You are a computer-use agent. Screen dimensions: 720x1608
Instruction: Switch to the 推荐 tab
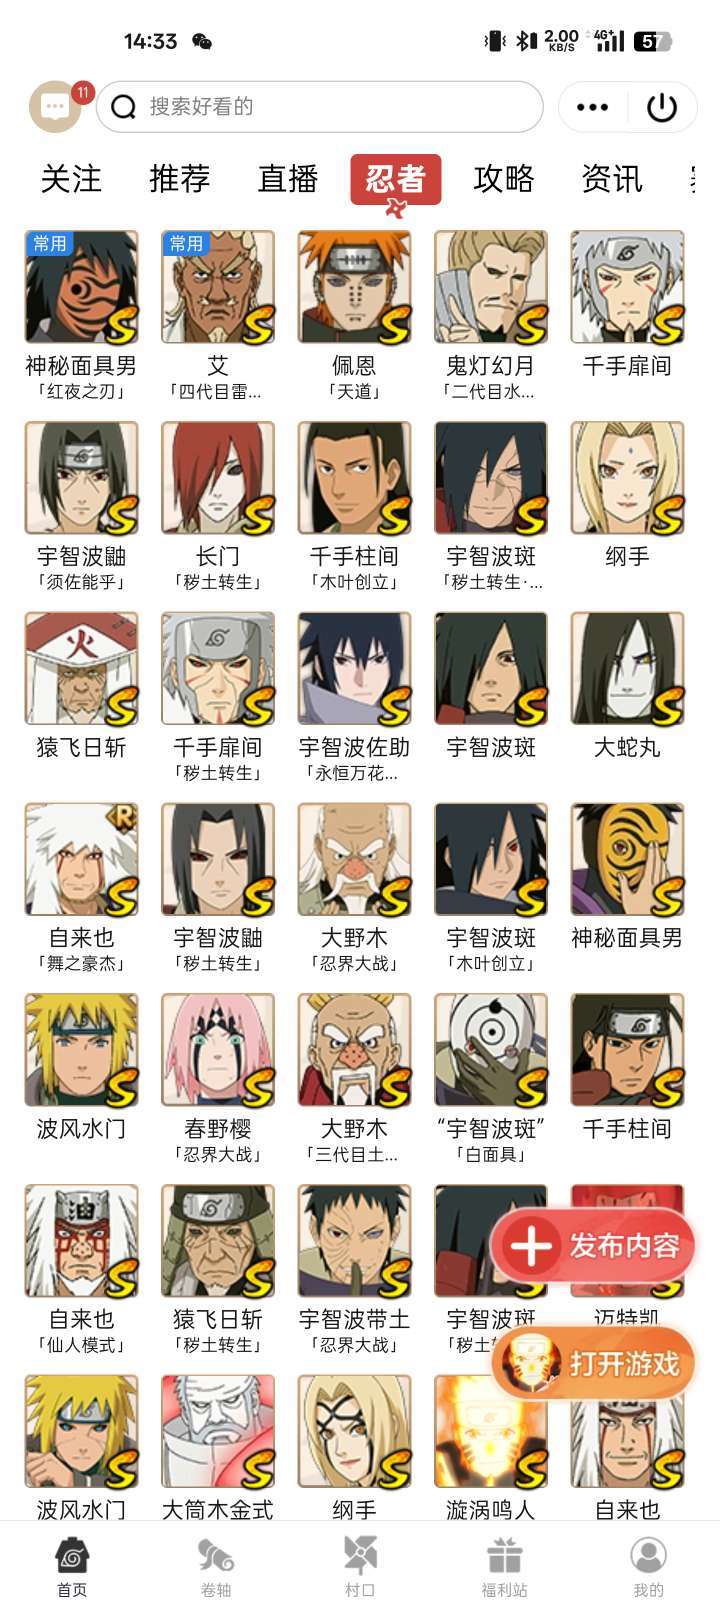[179, 179]
